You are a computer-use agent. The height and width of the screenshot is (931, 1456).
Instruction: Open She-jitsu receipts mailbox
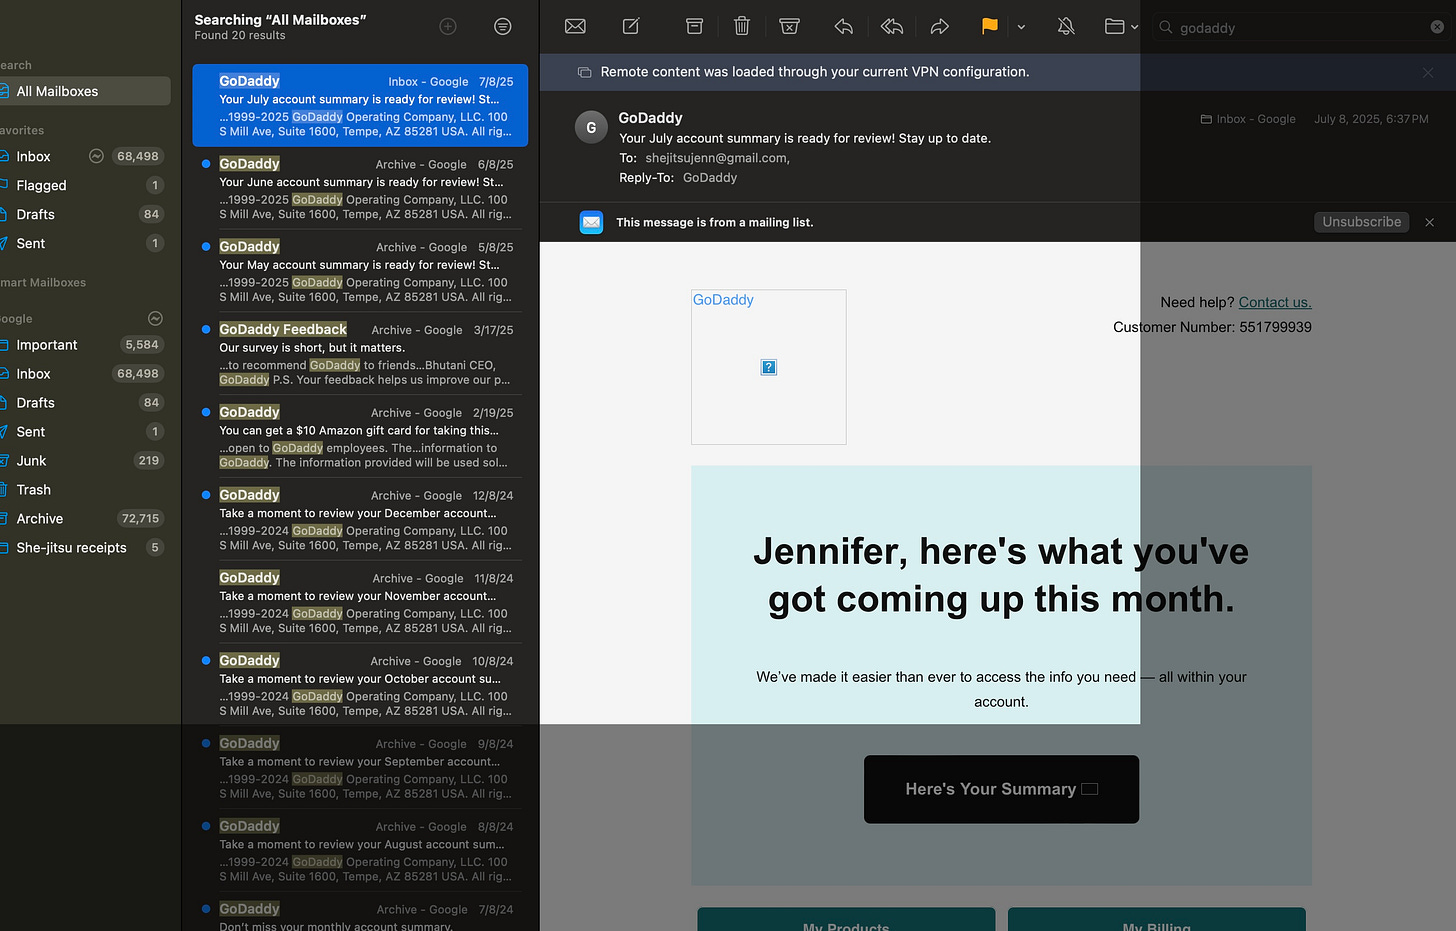85,548
